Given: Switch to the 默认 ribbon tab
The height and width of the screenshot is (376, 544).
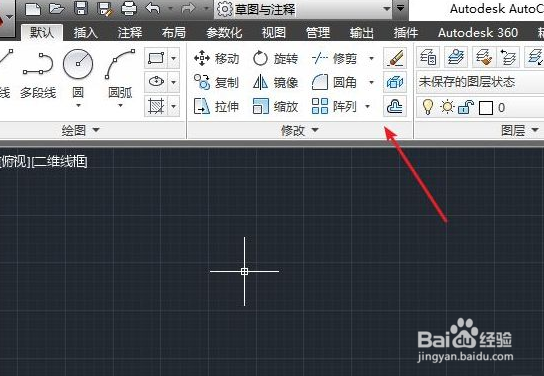Looking at the screenshot, I should [x=42, y=33].
